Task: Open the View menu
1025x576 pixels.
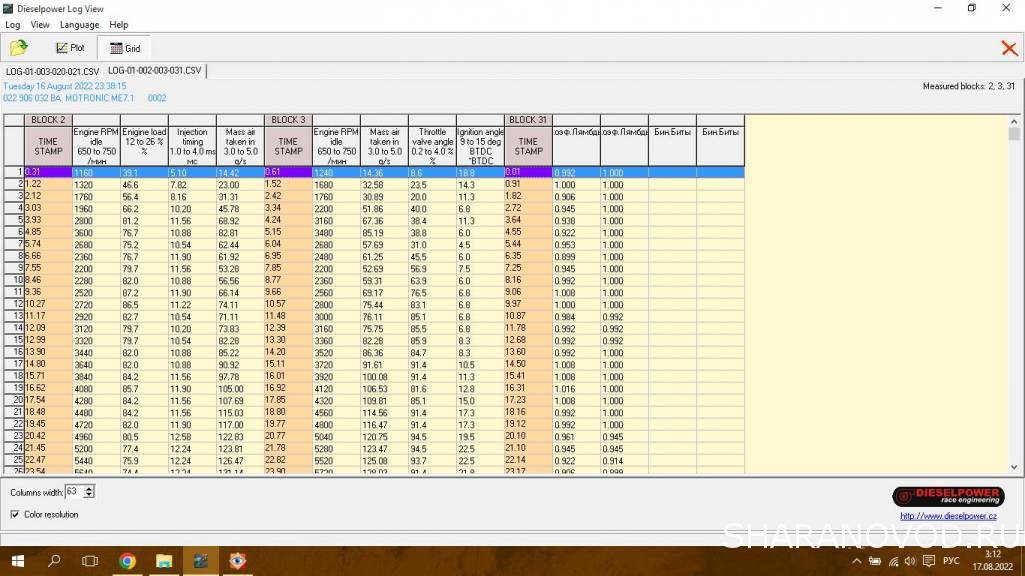Action: [40, 24]
